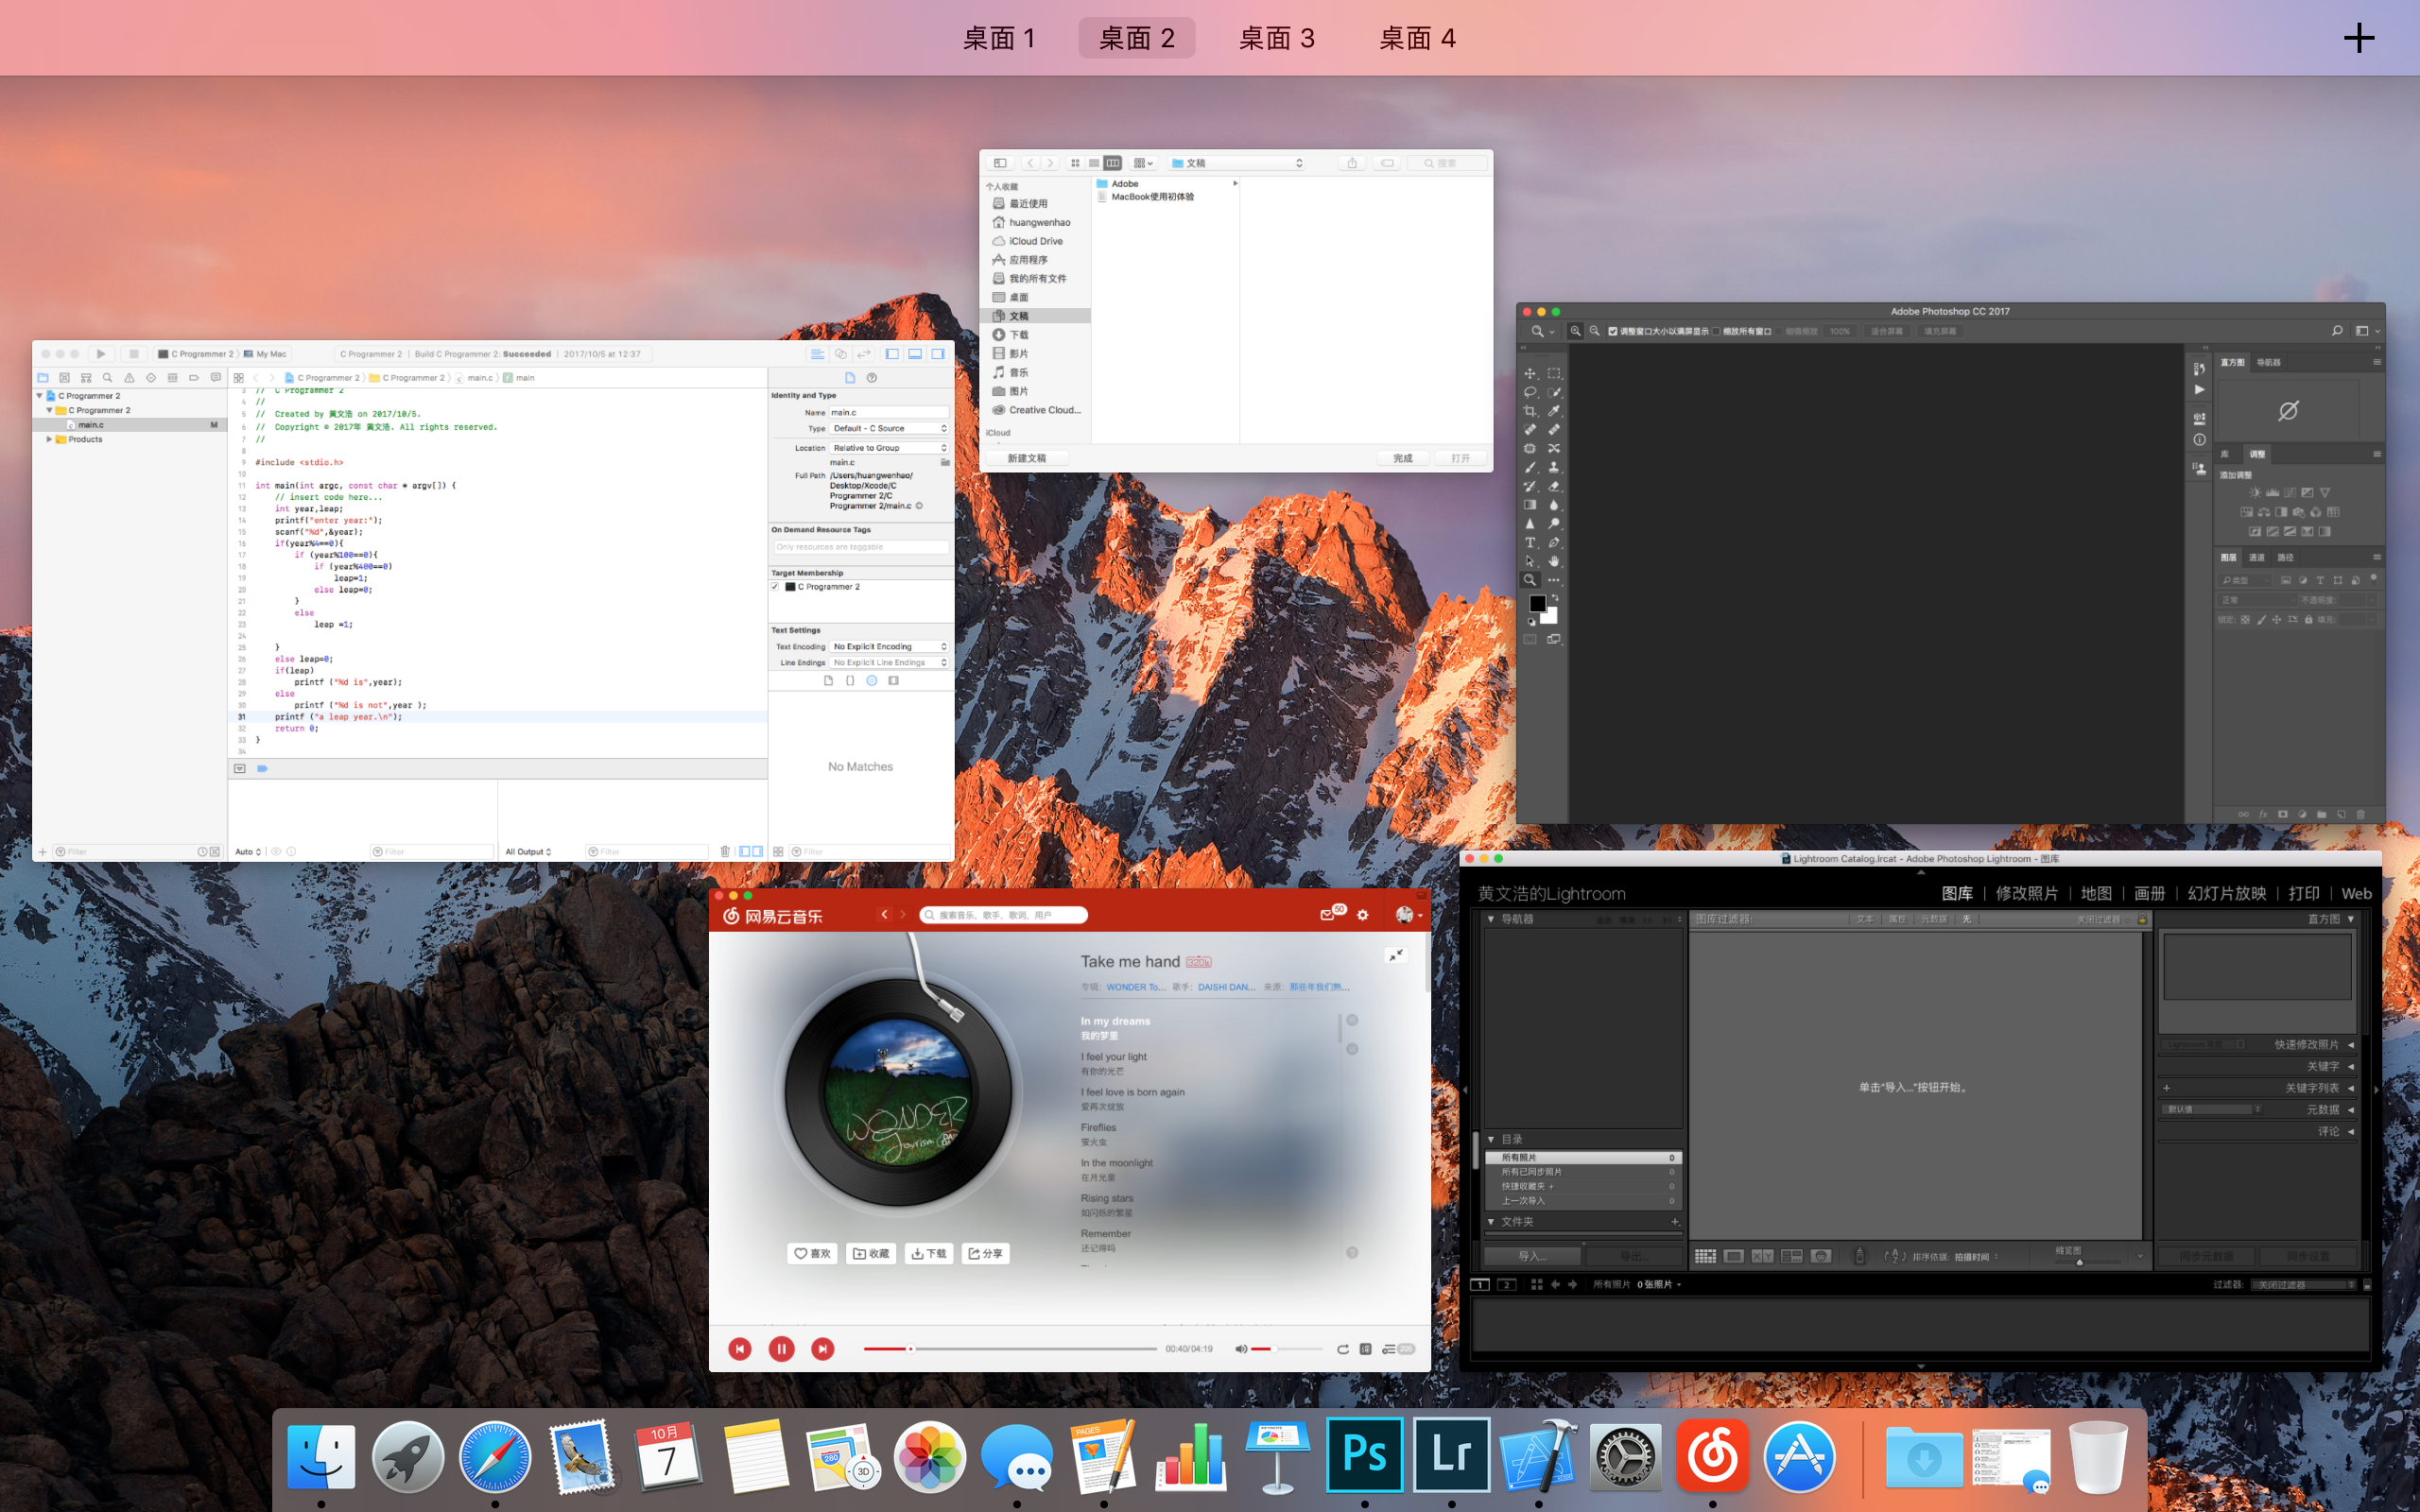Open the WONDER To... album link
Image resolution: width=2420 pixels, height=1512 pixels.
click(x=1136, y=987)
